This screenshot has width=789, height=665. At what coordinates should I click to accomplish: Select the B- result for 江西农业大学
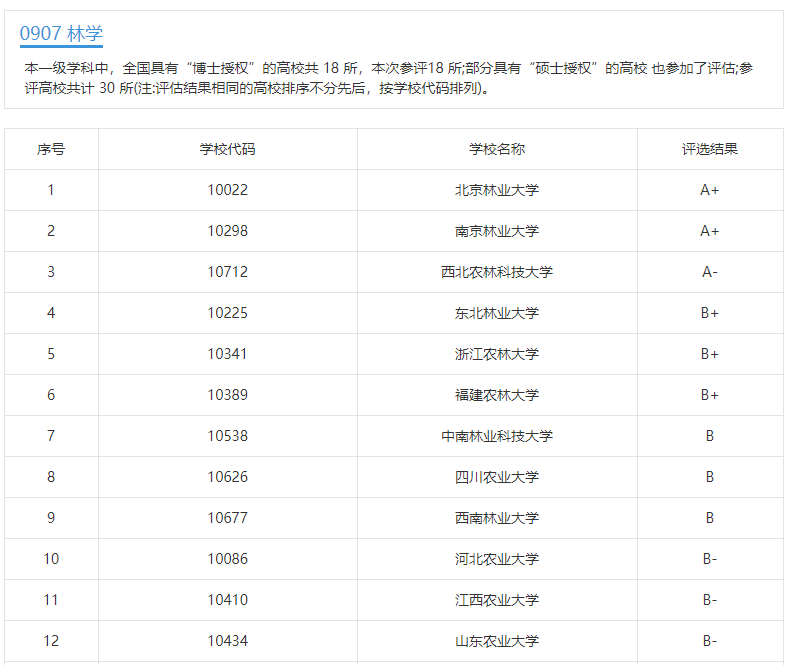point(710,600)
